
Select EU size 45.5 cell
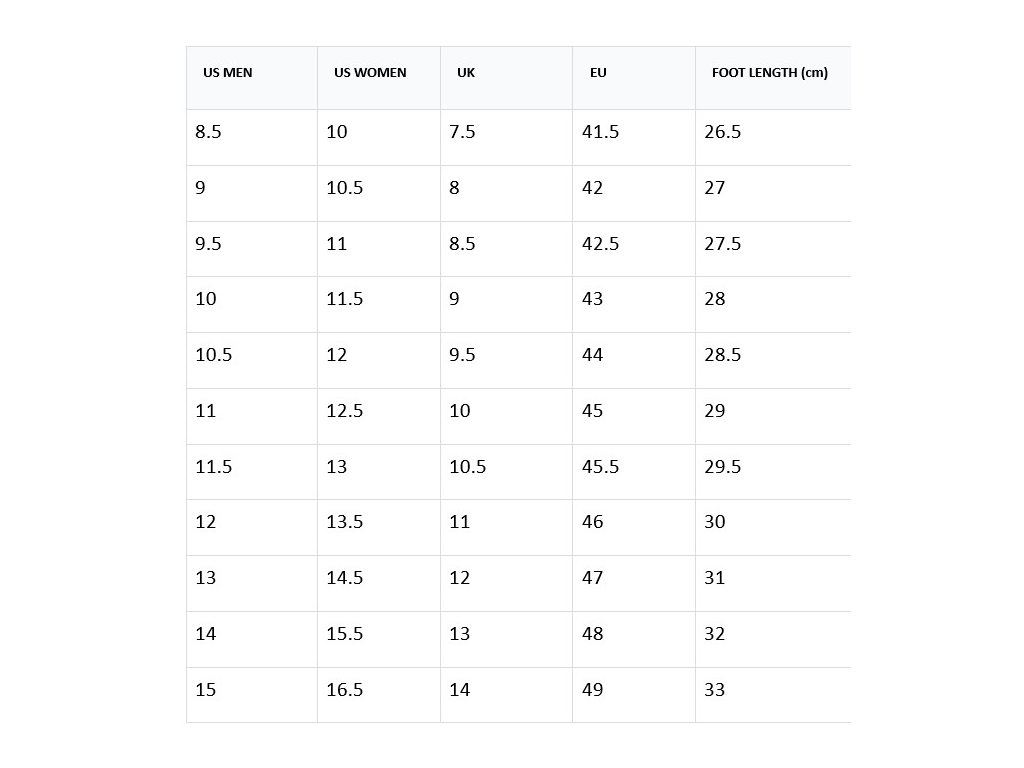(601, 467)
